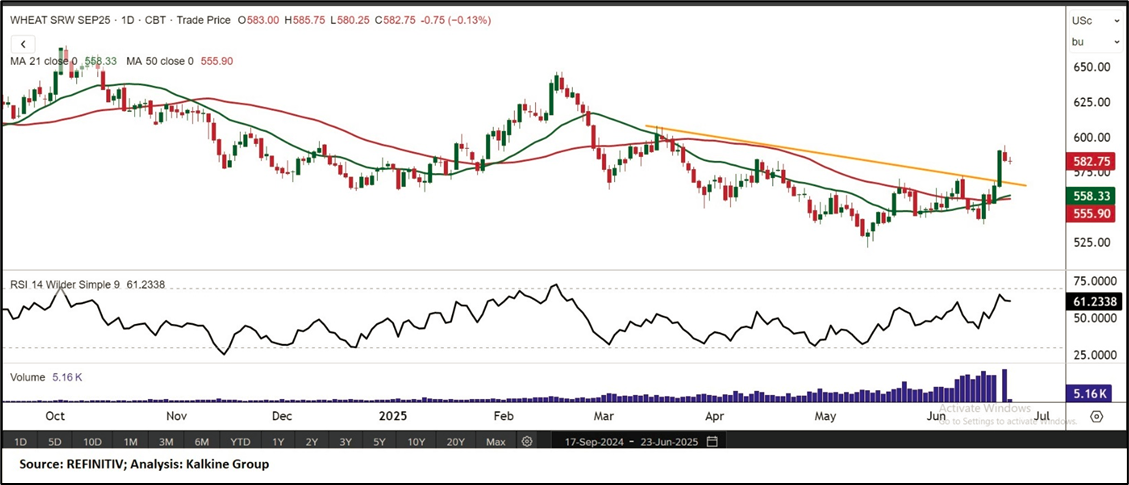Collapse the legend with the chevron arrow

click(x=22, y=45)
